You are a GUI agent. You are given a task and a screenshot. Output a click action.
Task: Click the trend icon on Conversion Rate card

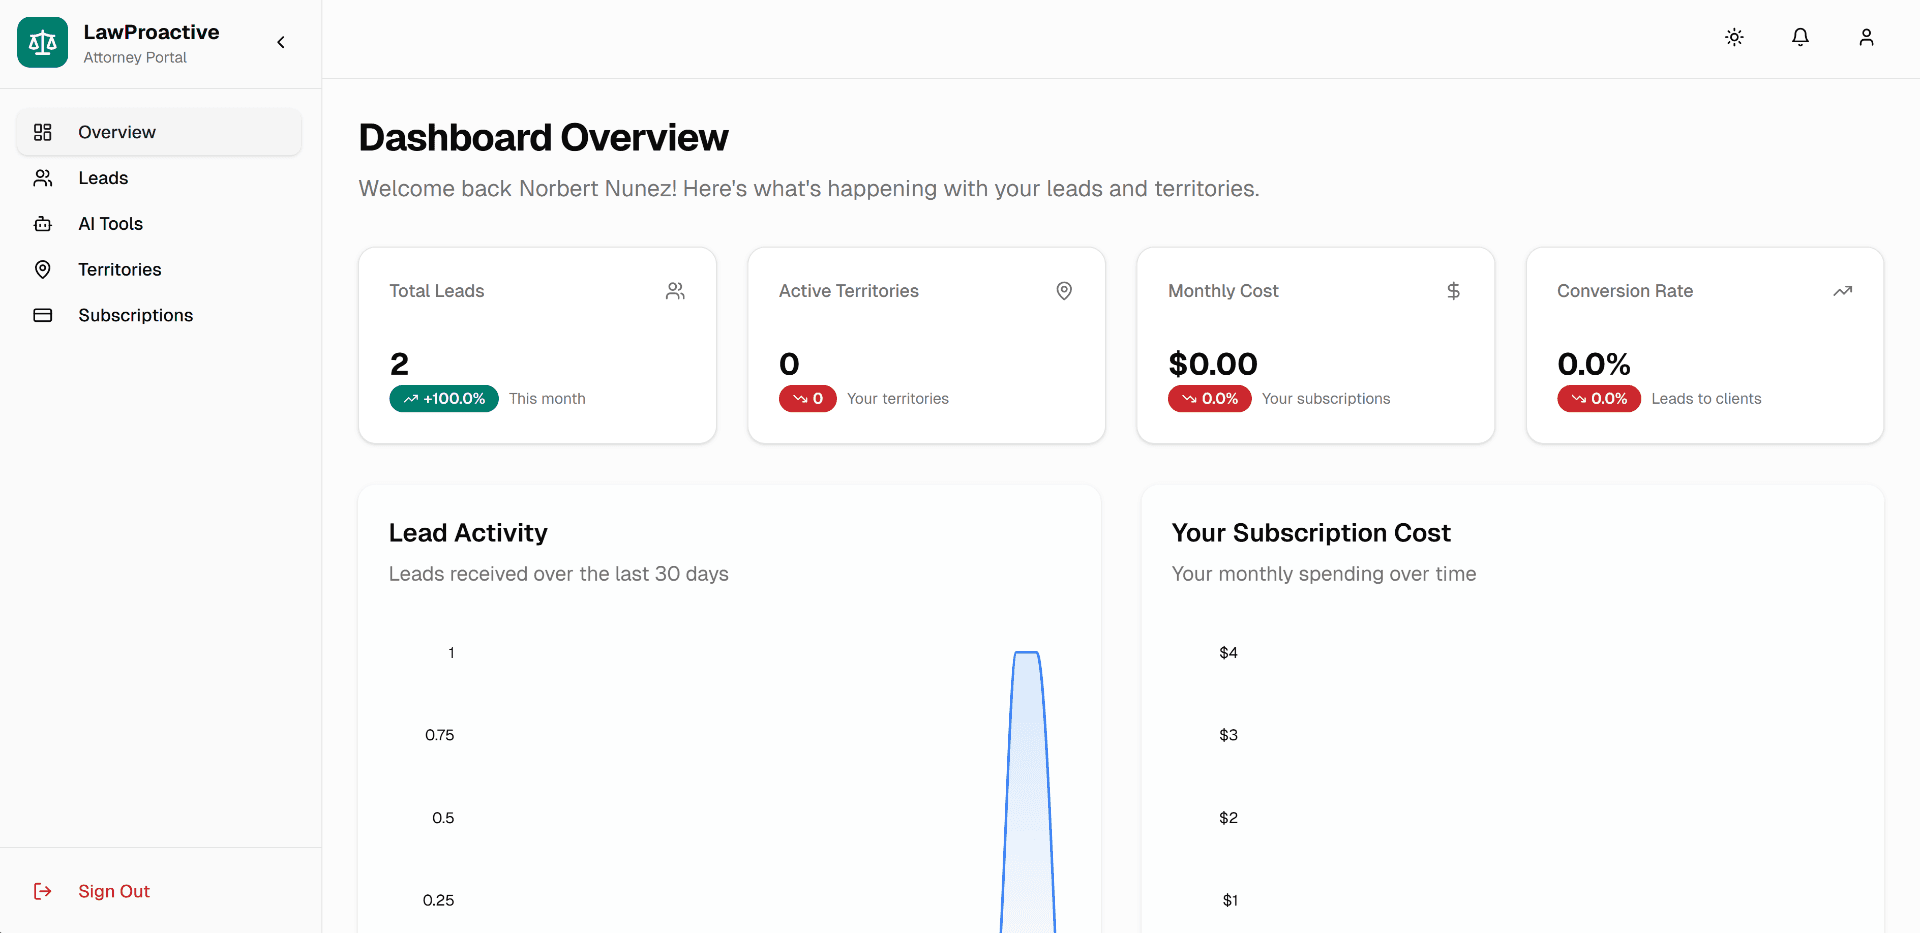(1843, 291)
